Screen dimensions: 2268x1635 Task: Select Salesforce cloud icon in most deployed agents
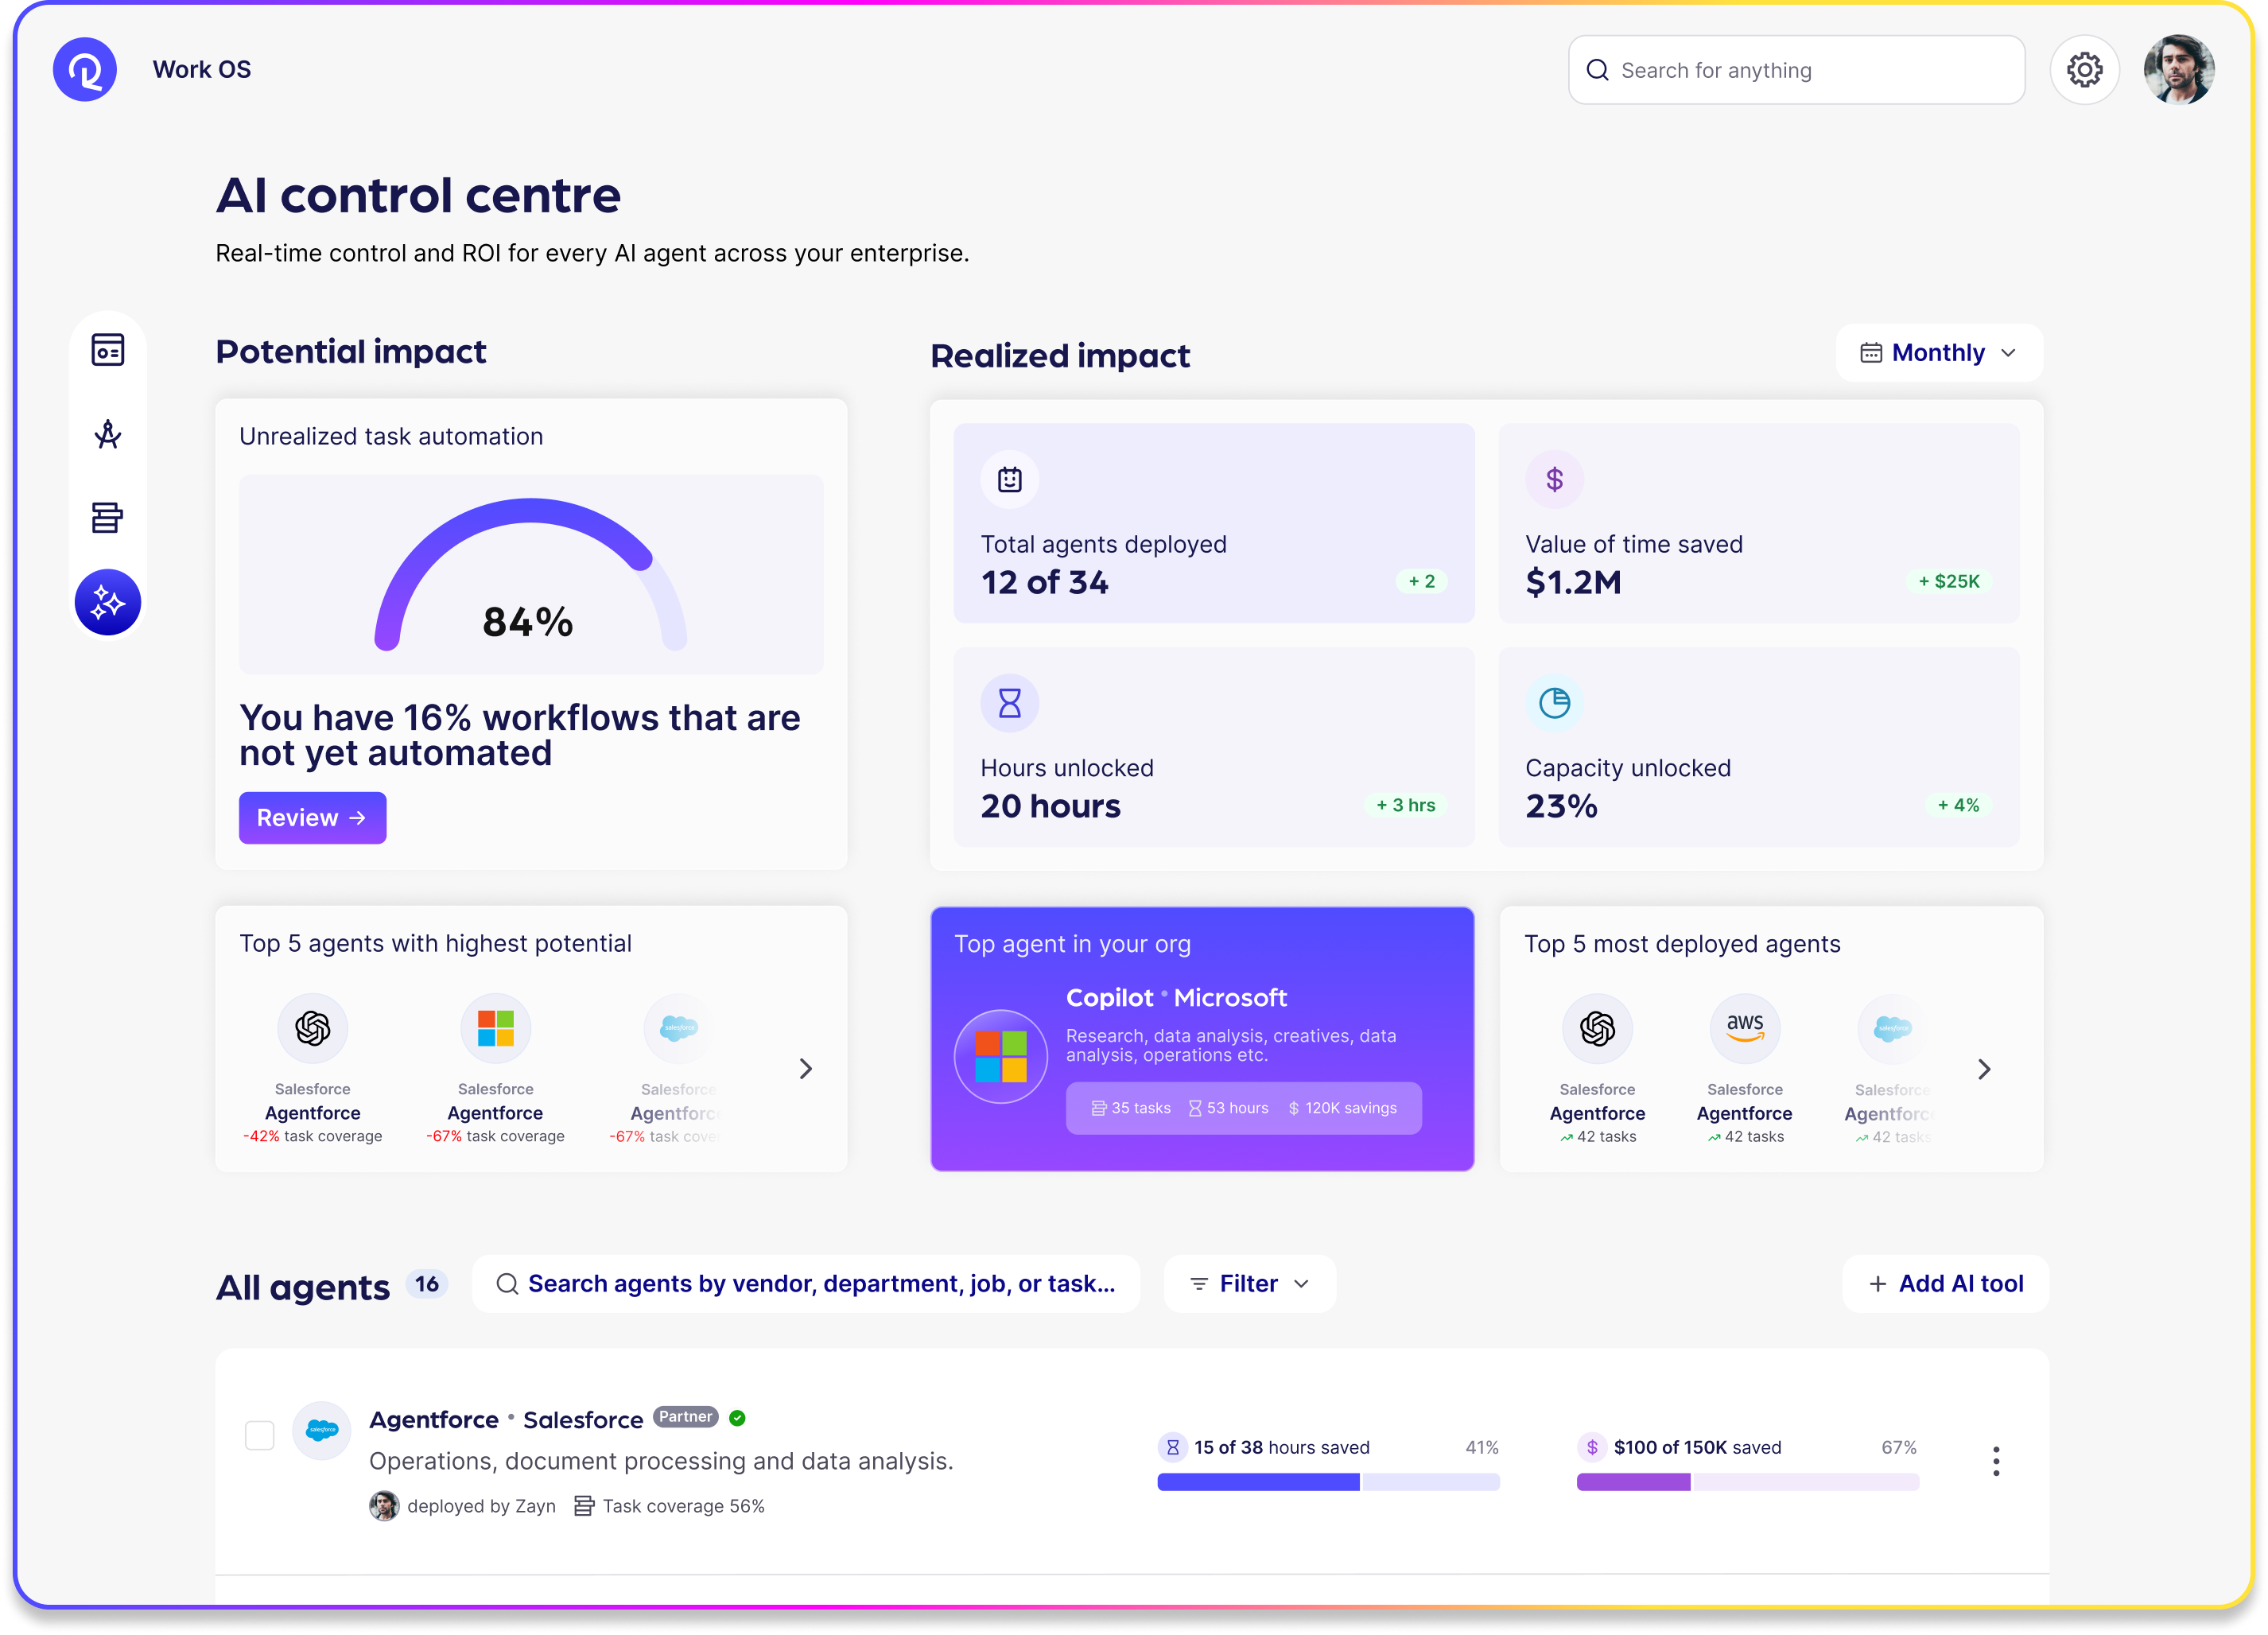pyautogui.click(x=1892, y=1028)
